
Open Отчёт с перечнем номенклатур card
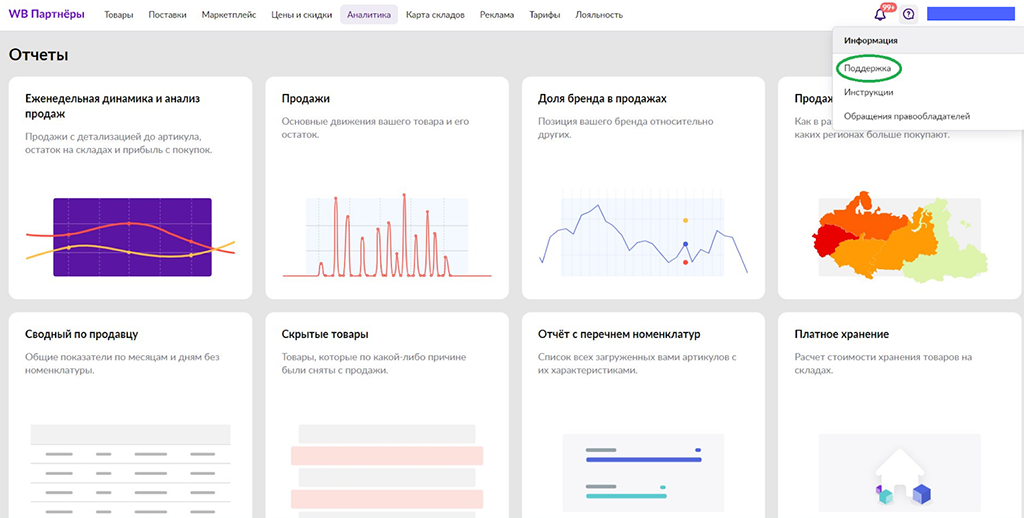pyautogui.click(x=643, y=415)
